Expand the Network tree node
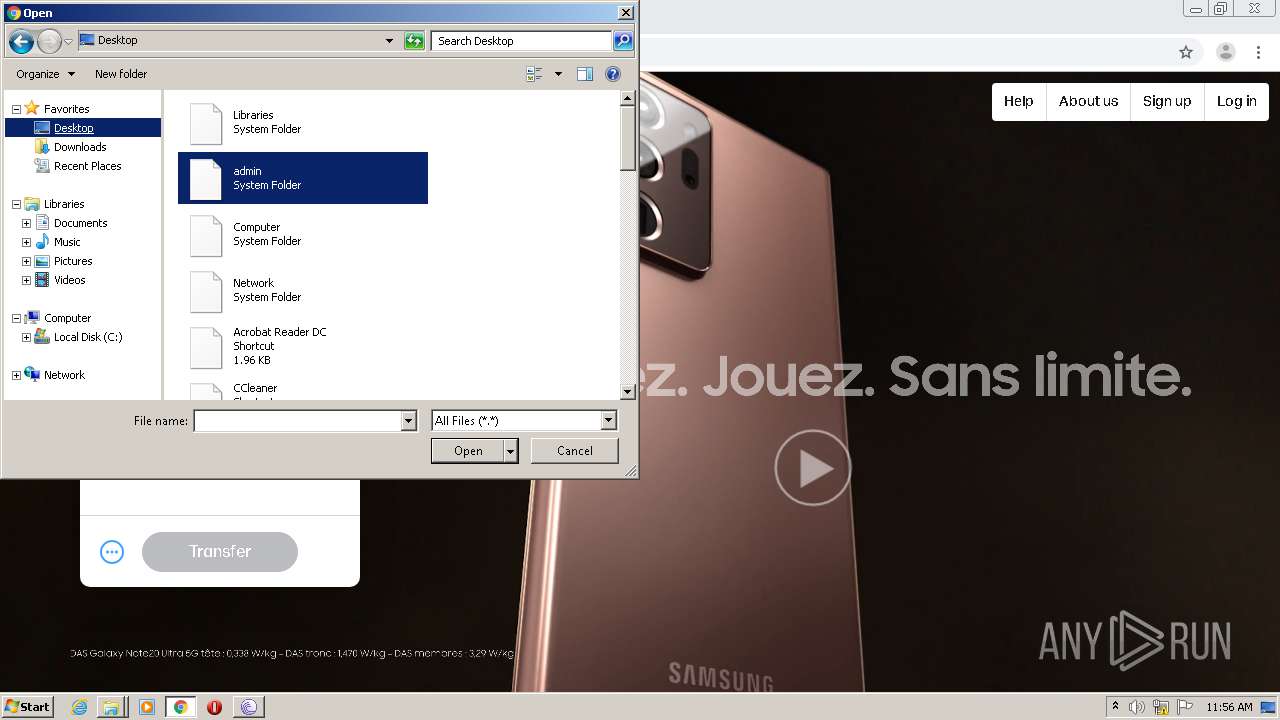 (16, 375)
